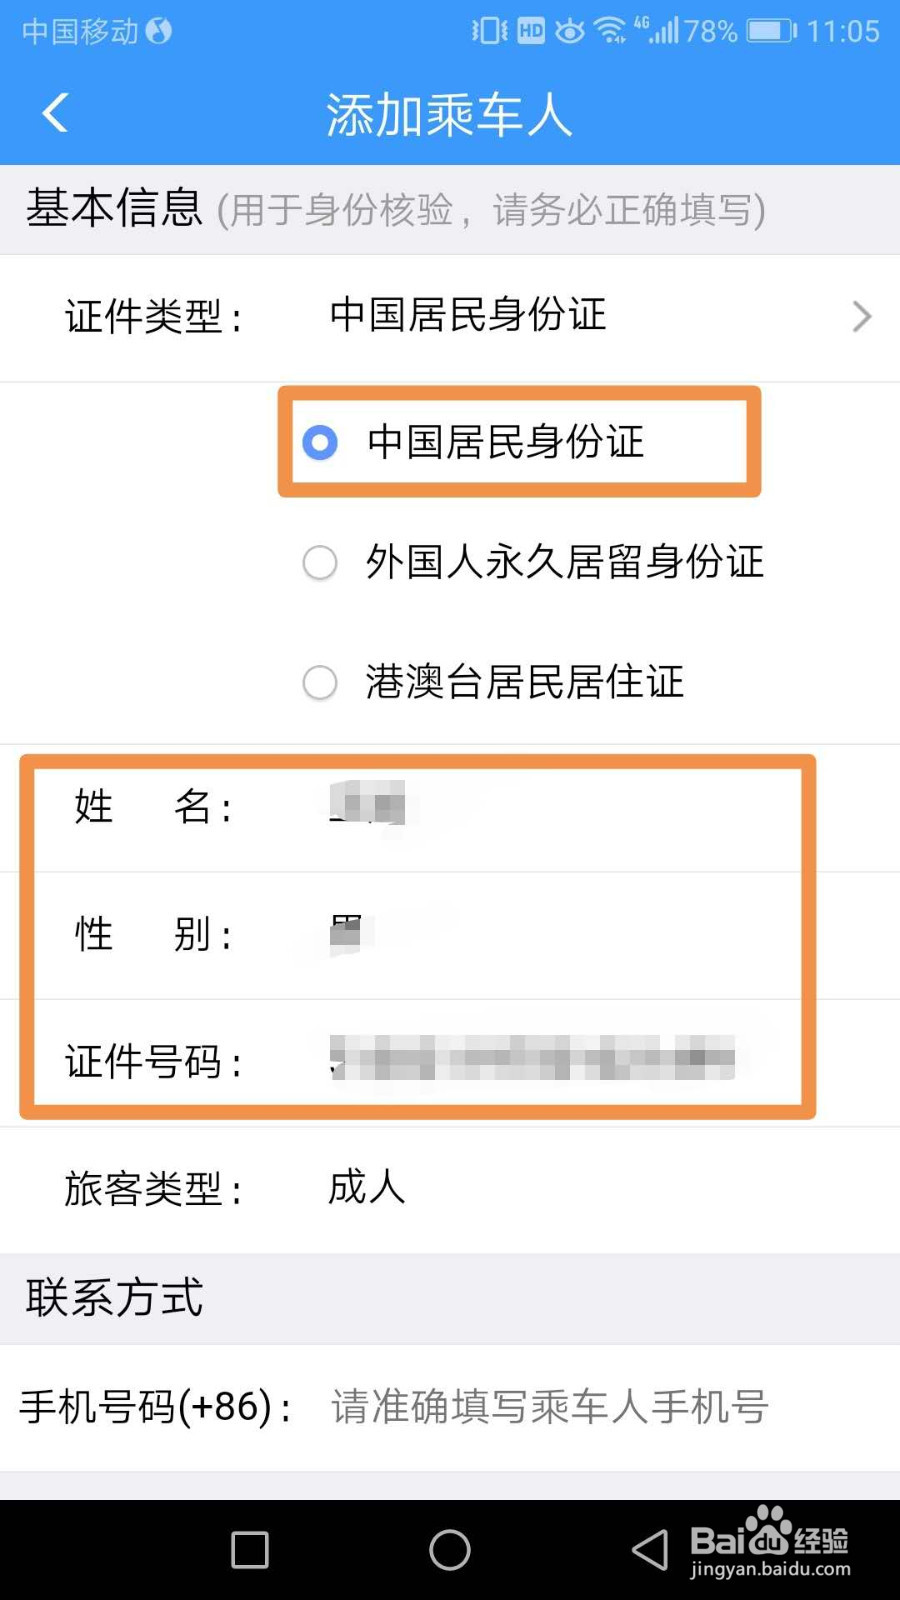Viewport: 900px width, 1600px height.
Task: Open the 旅客类型 成人 selector
Action: tap(450, 1190)
